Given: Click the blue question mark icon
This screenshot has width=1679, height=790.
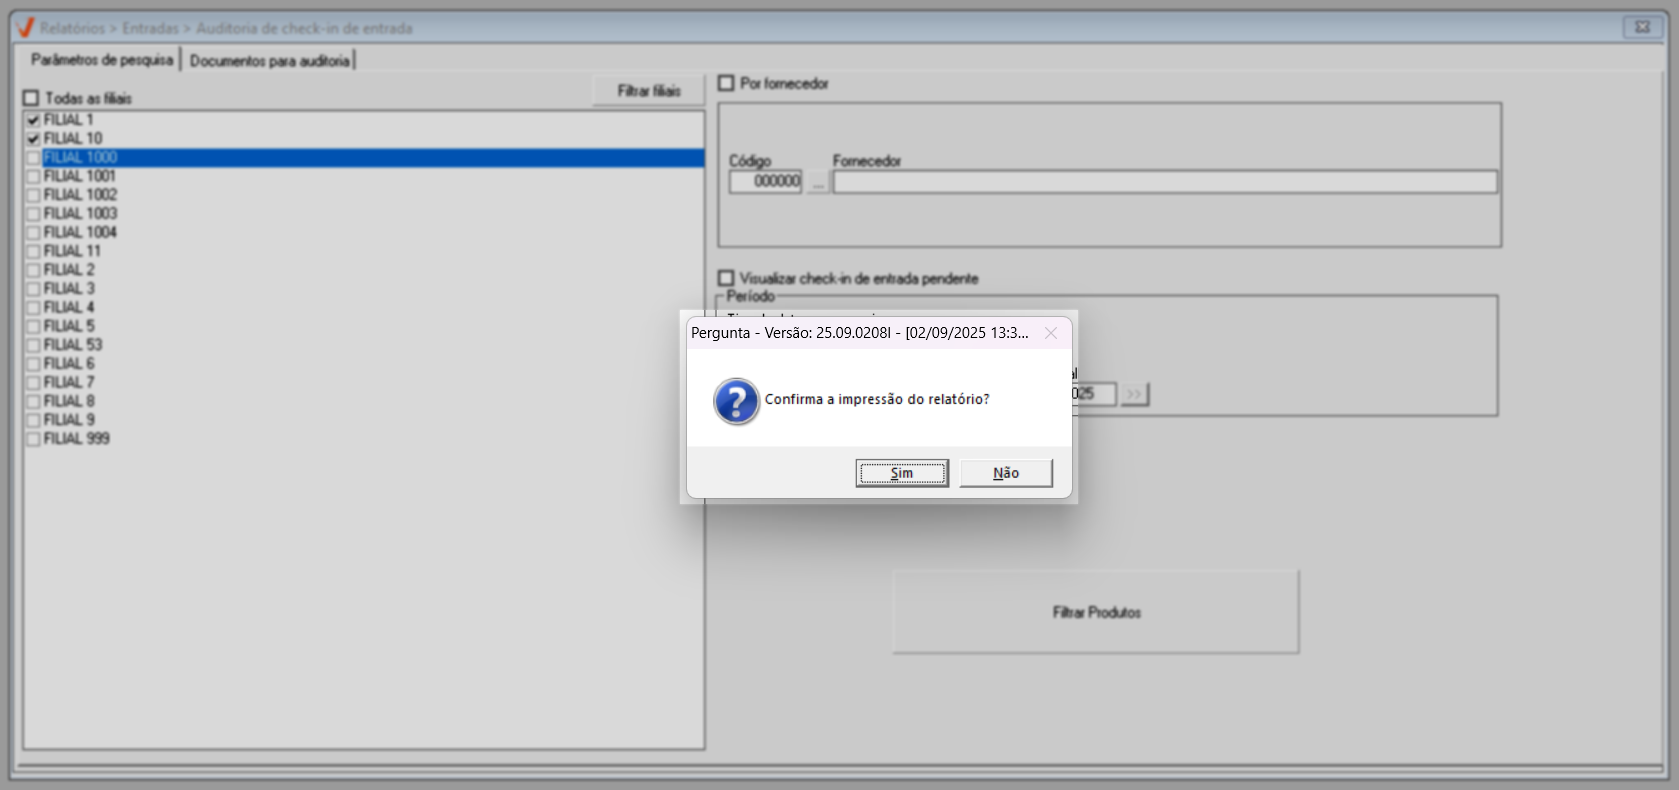Looking at the screenshot, I should 737,401.
